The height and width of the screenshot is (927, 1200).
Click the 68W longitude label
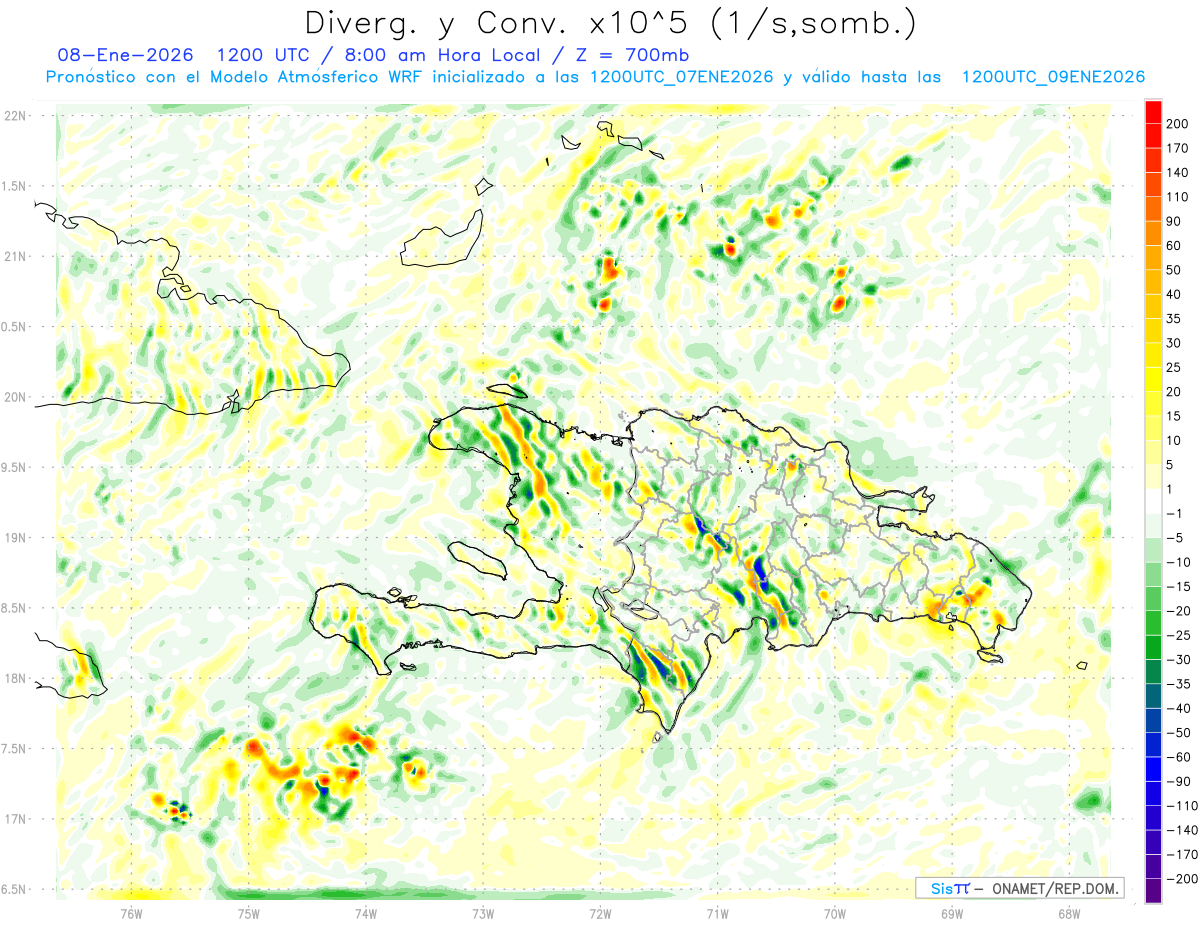(x=1069, y=913)
